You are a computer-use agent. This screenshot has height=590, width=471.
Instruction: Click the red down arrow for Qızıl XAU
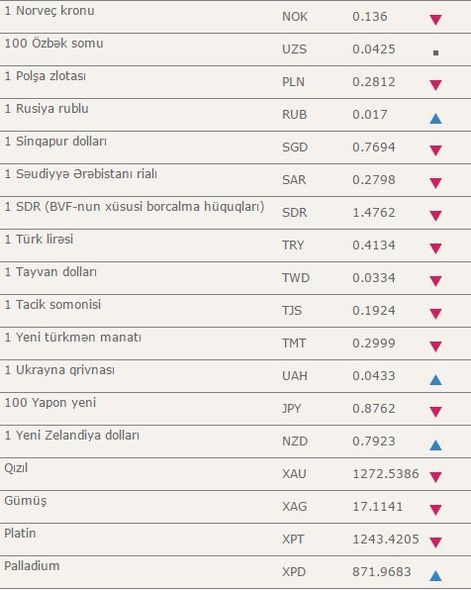[x=435, y=477]
